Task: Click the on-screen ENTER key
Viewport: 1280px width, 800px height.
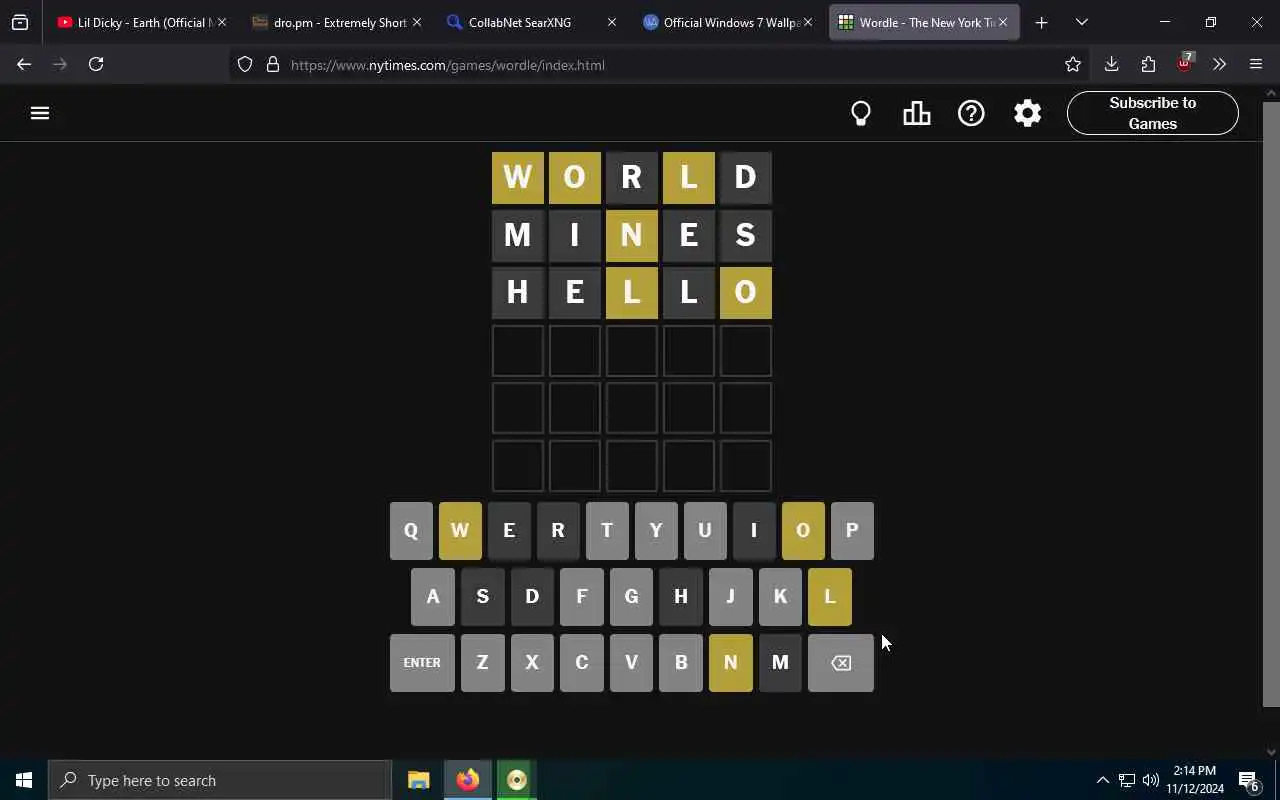Action: [x=422, y=662]
